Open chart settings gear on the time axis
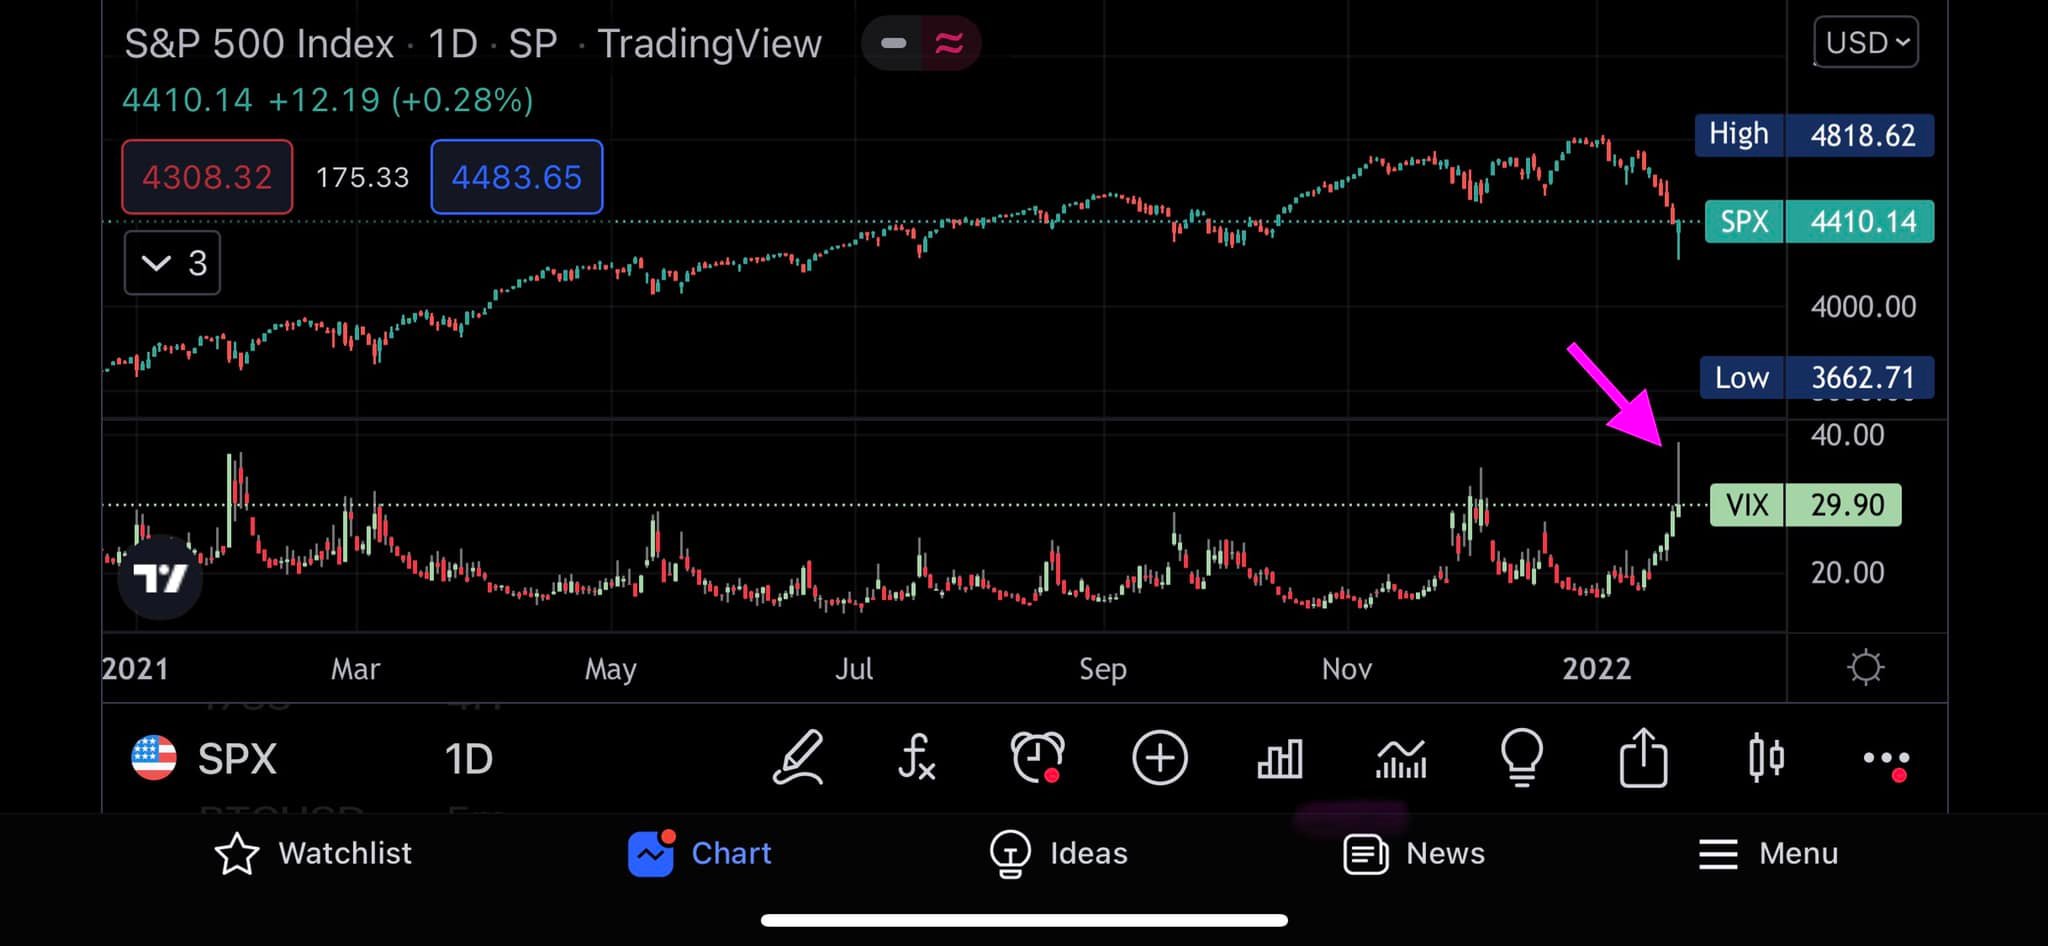Image resolution: width=2048 pixels, height=946 pixels. coord(1865,667)
